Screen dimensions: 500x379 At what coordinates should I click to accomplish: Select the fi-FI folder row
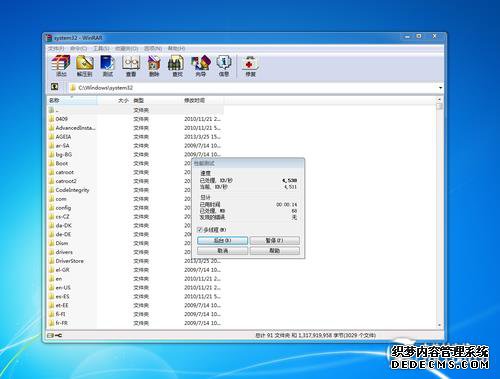(135, 314)
